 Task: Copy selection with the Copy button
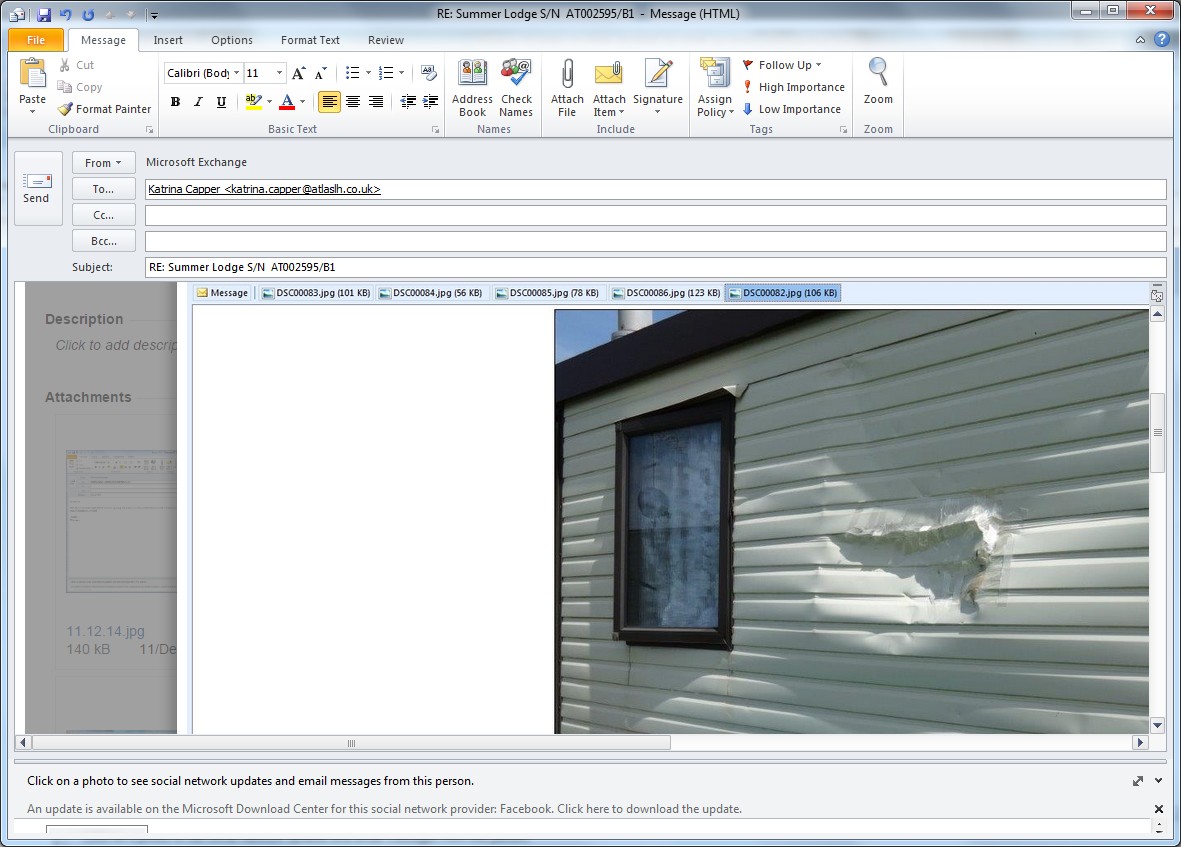click(x=80, y=87)
